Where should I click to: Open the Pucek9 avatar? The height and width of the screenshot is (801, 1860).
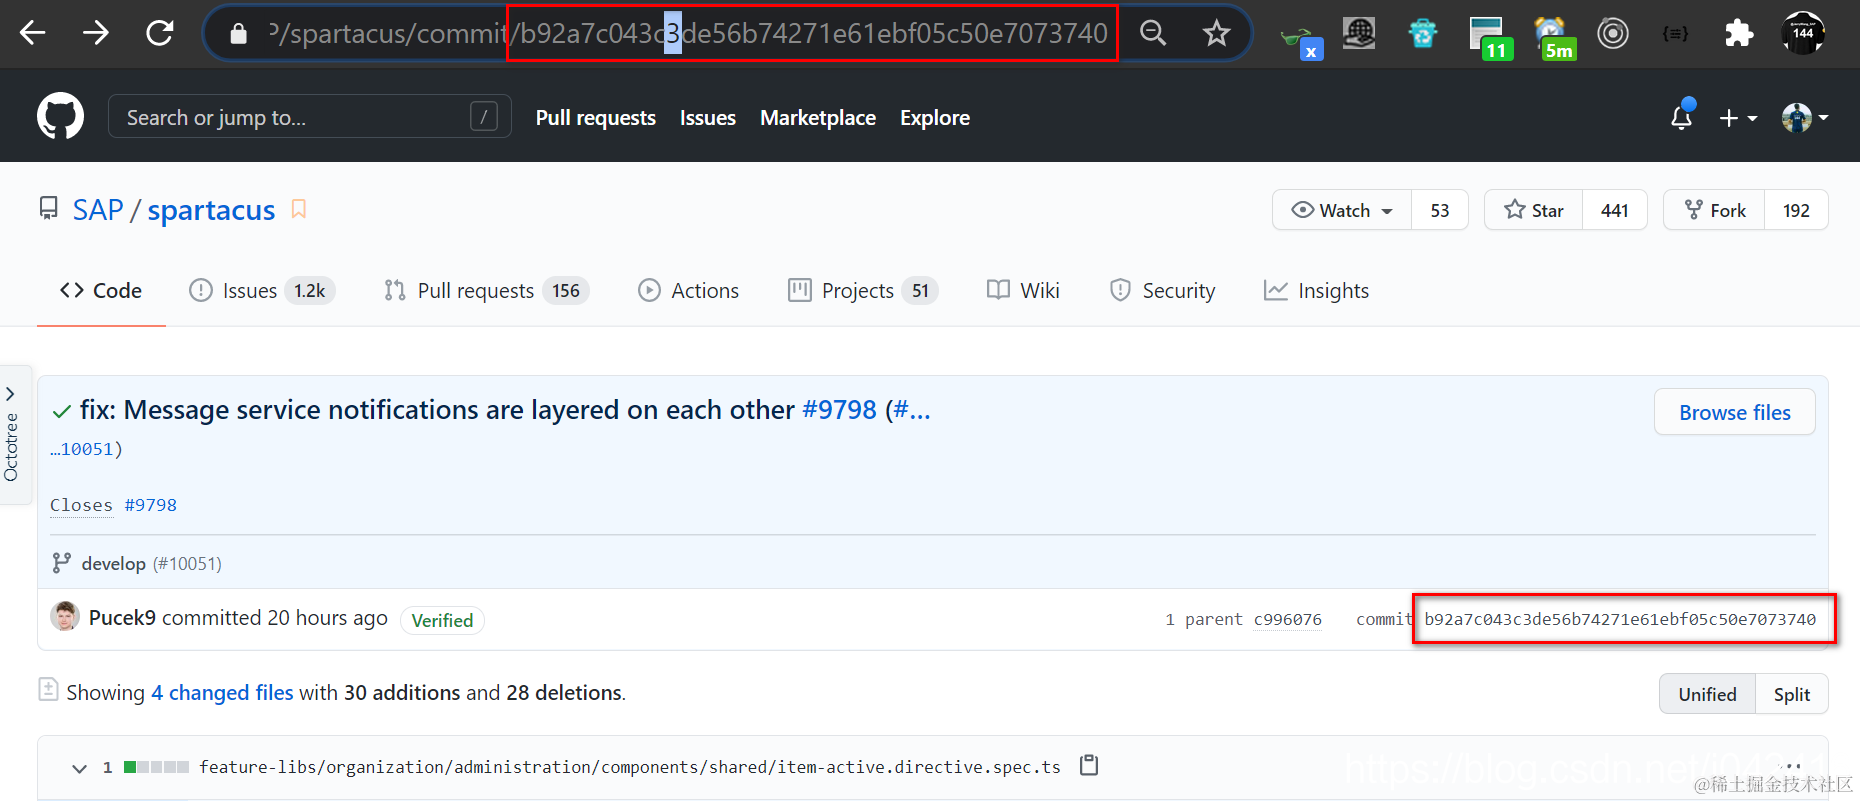pos(65,617)
